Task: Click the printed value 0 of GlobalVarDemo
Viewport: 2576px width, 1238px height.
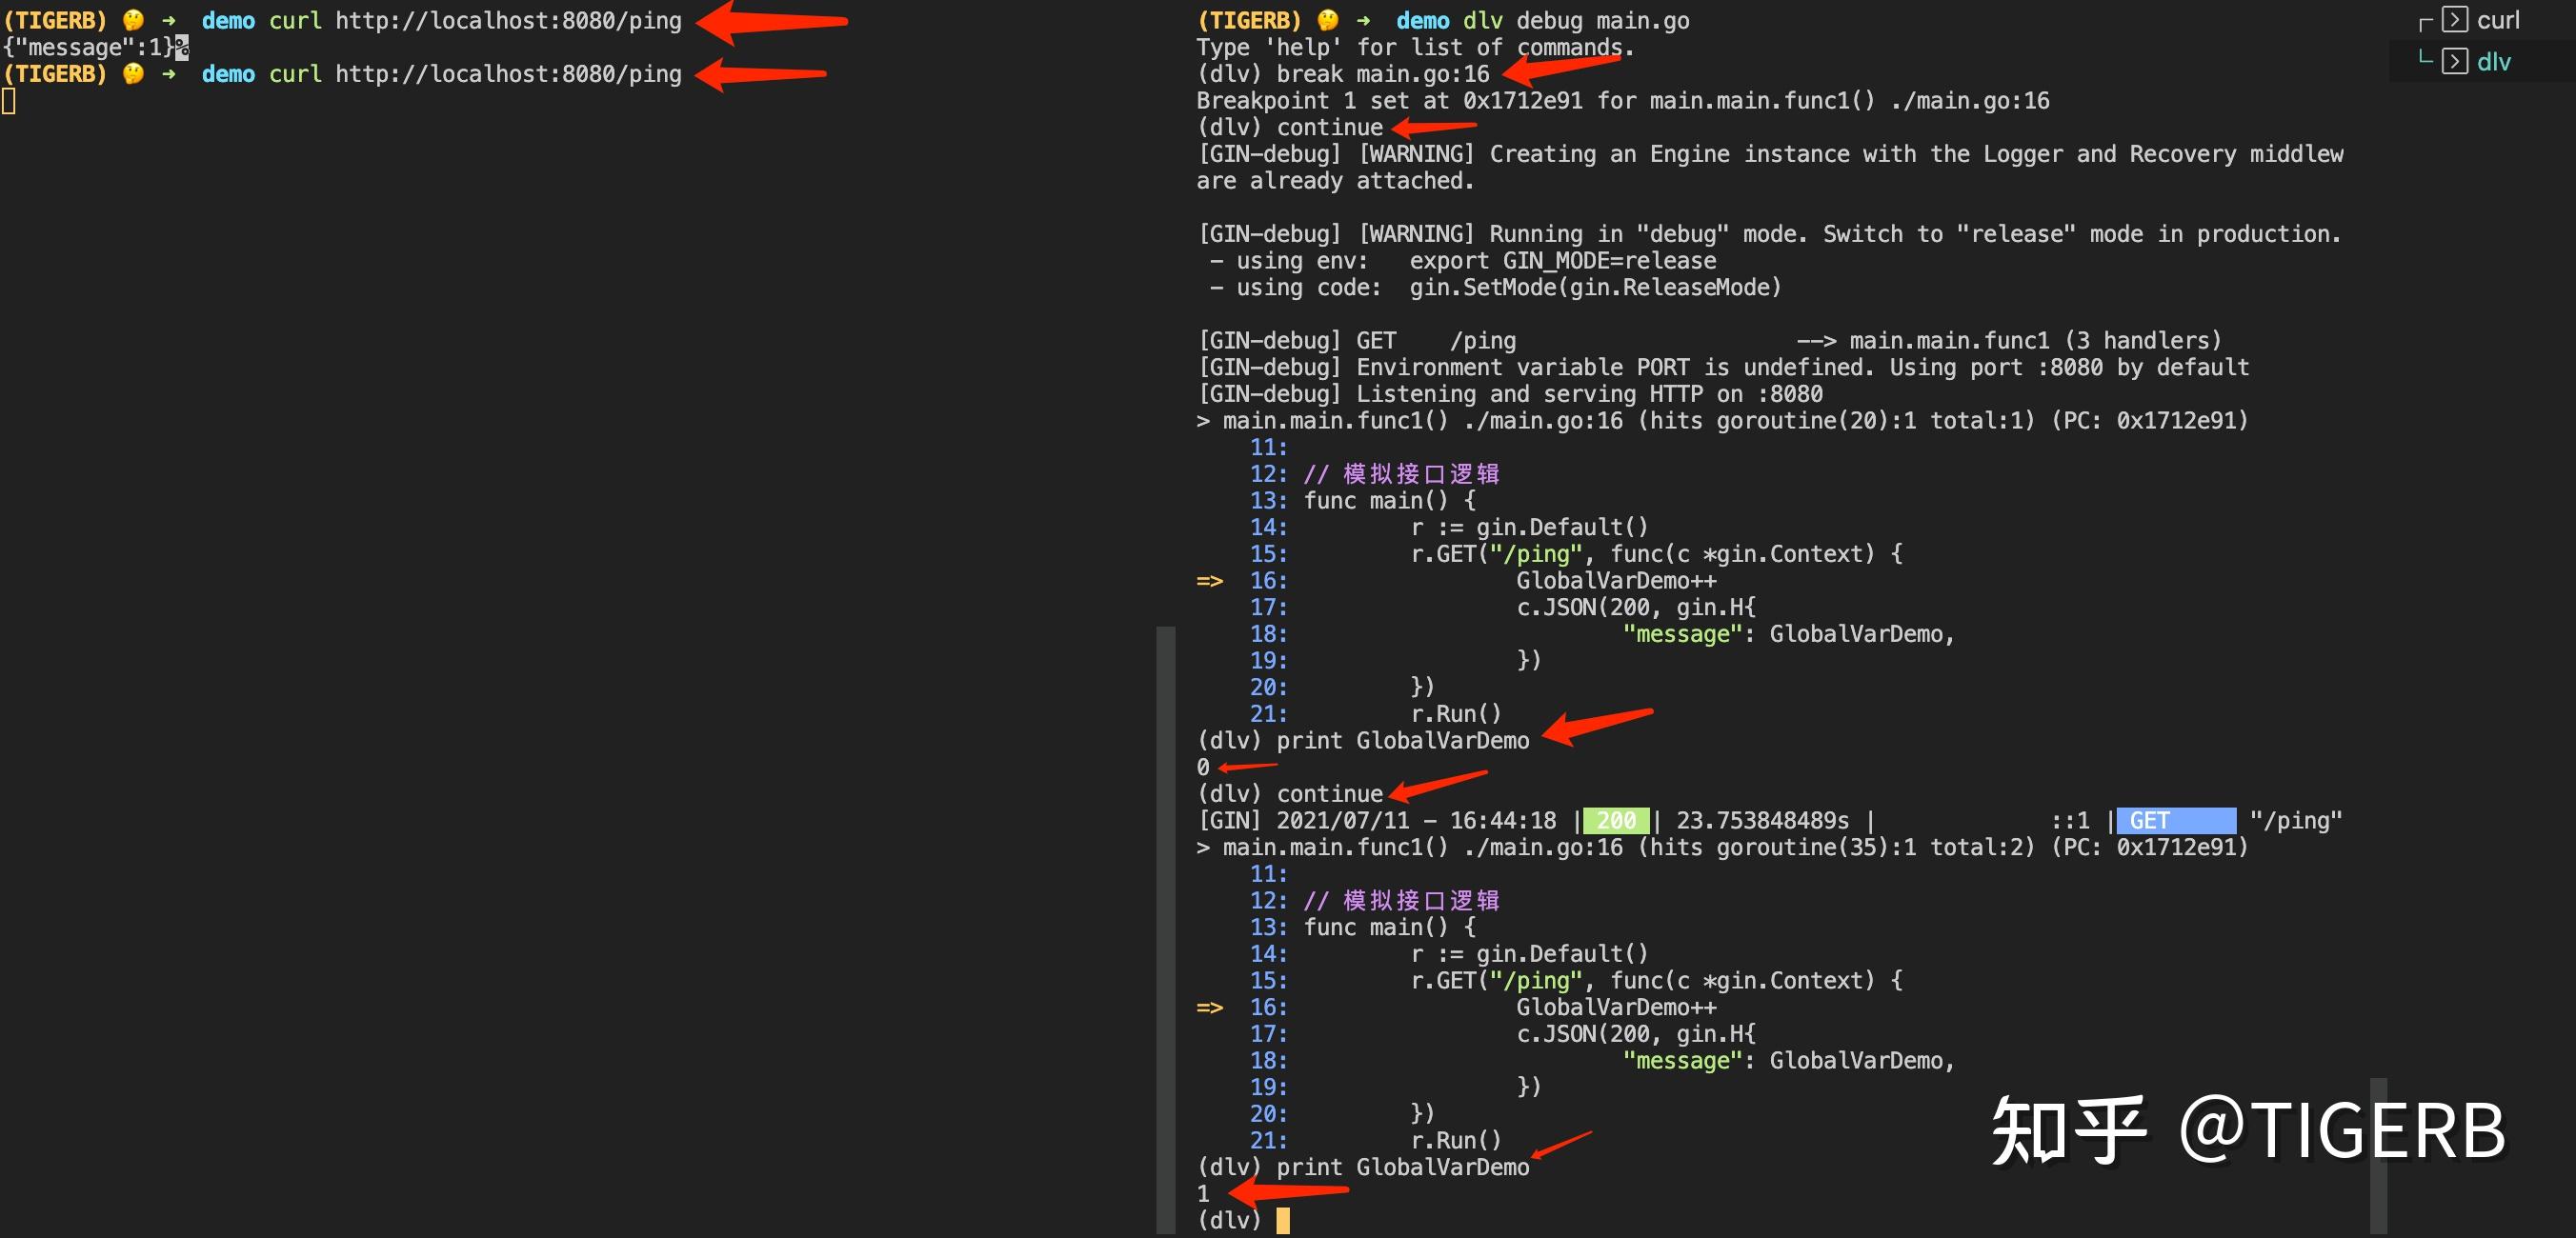Action: point(1203,767)
